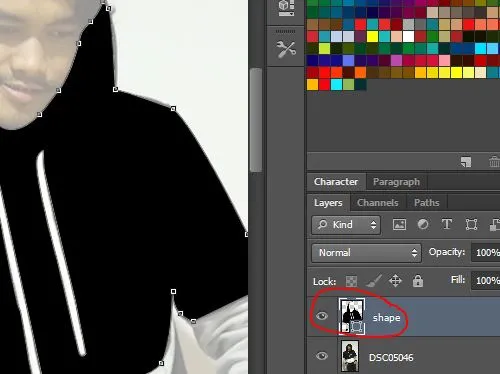The image size is (500, 374).
Task: Click the Fill percentage field
Action: pyautogui.click(x=486, y=280)
